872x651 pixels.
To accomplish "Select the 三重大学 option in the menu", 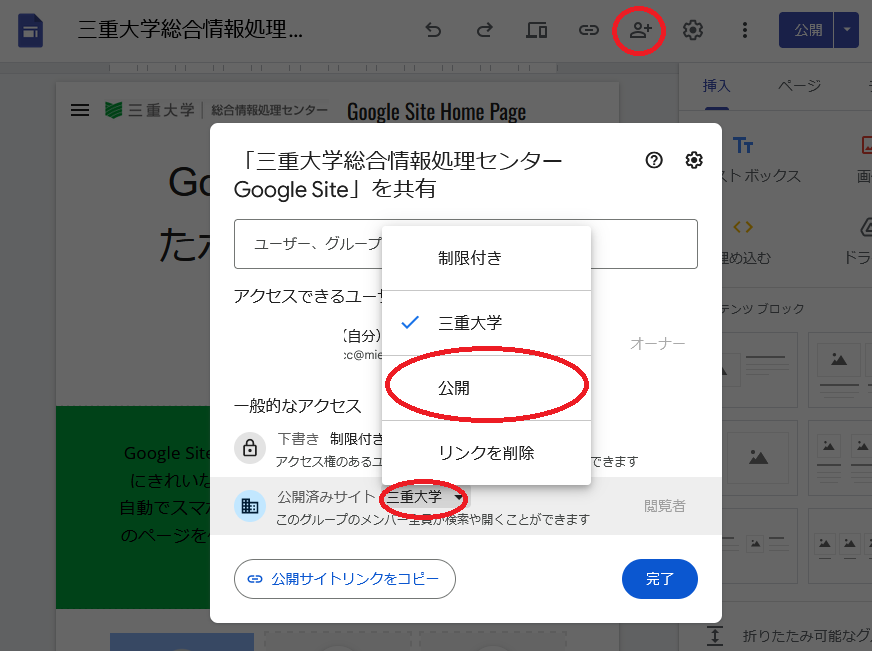I will coord(486,323).
